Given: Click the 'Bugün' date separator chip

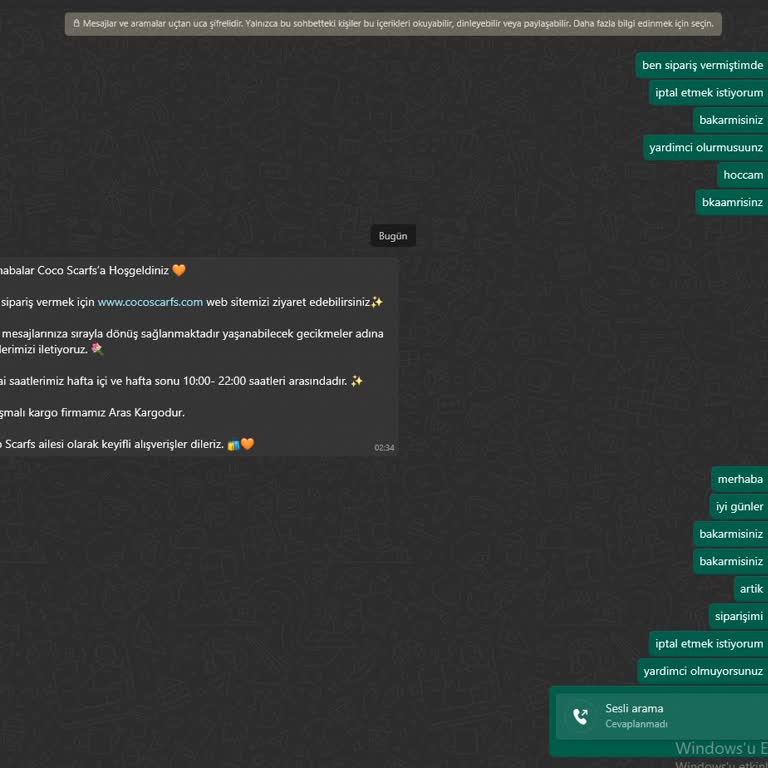Looking at the screenshot, I should [x=393, y=236].
